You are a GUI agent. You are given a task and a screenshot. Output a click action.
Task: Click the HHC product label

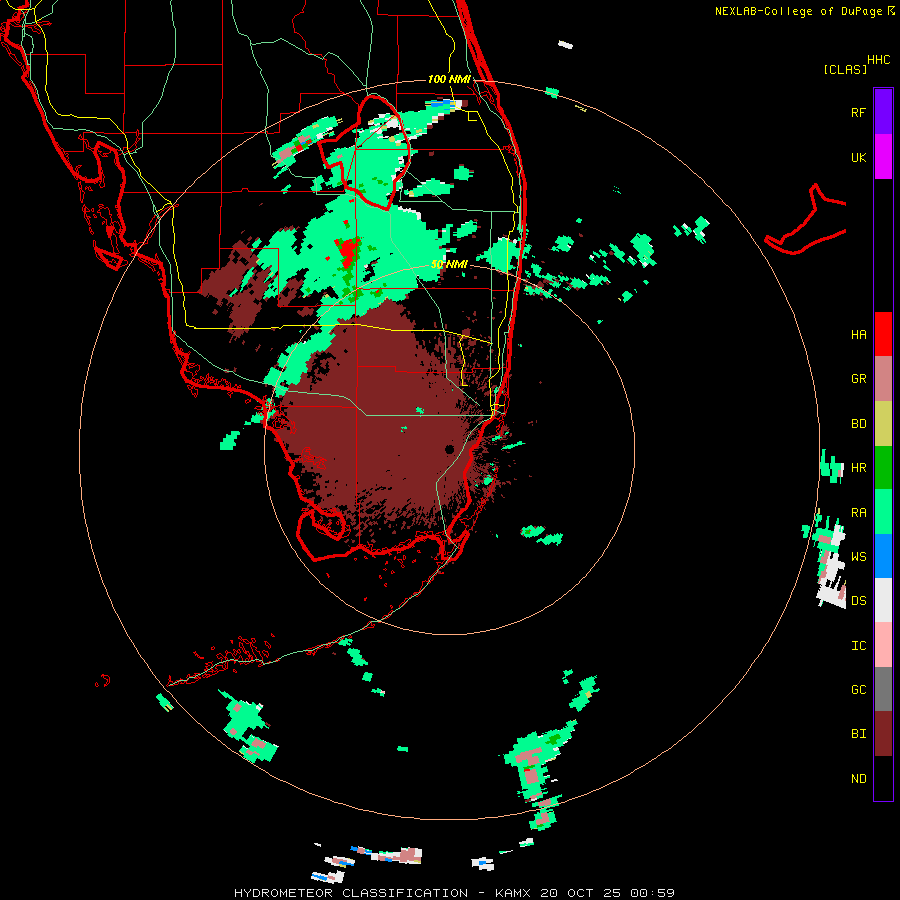coord(878,60)
